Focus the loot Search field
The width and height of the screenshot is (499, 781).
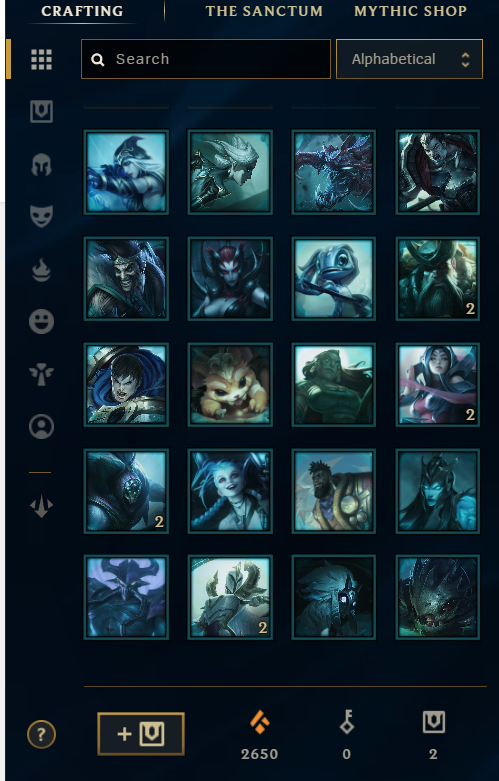point(206,59)
